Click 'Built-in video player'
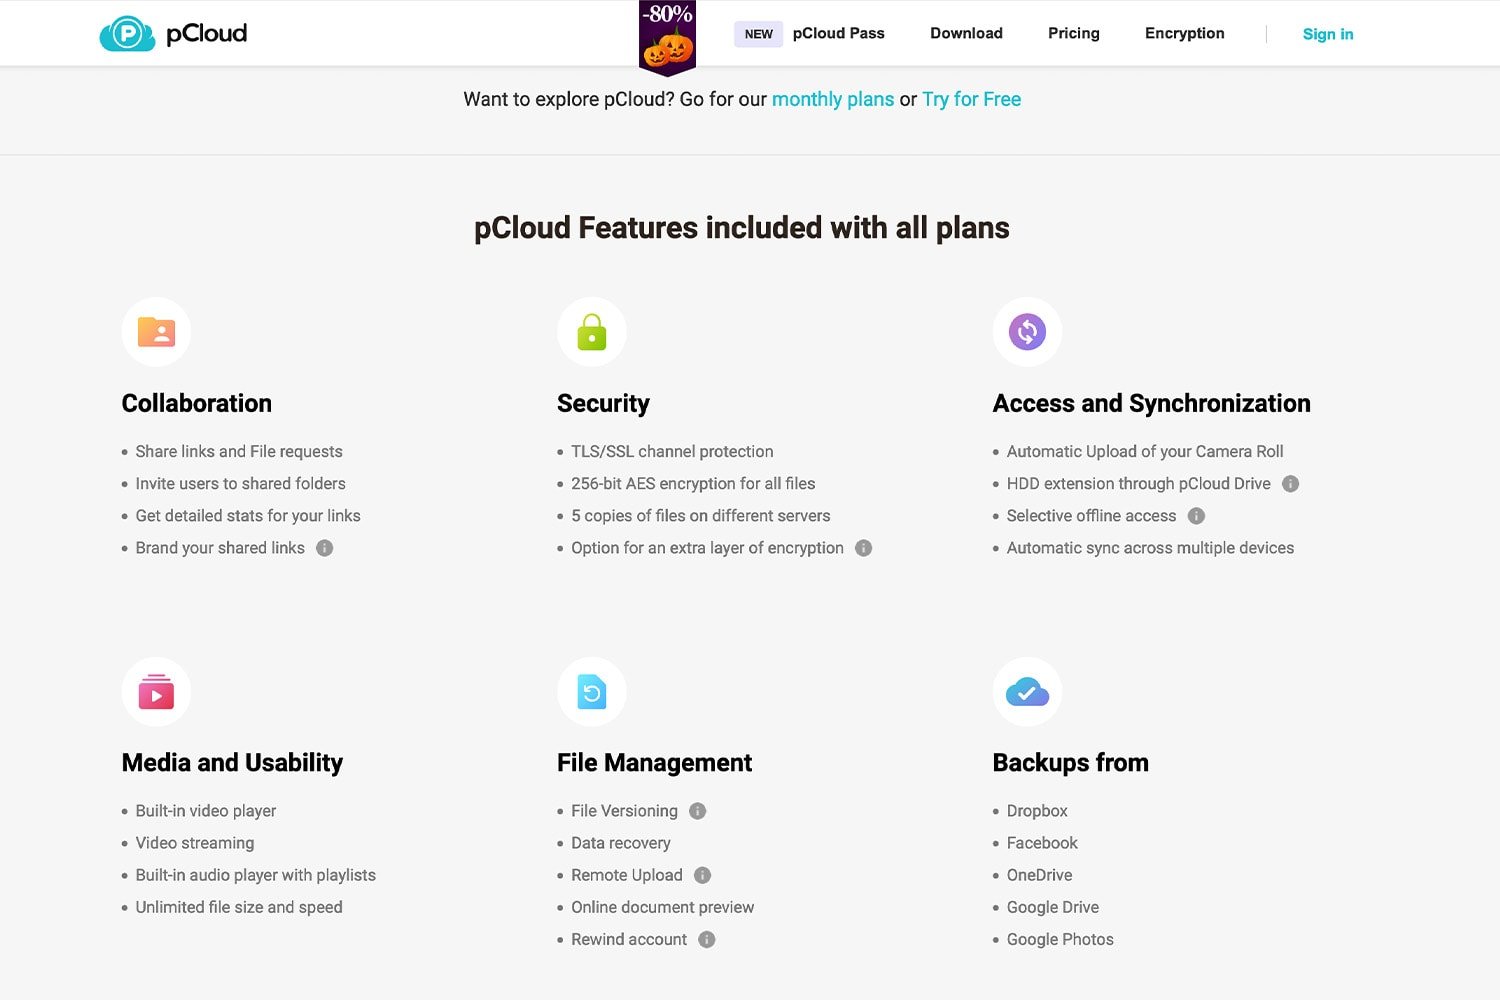1500x1000 pixels. [x=206, y=811]
